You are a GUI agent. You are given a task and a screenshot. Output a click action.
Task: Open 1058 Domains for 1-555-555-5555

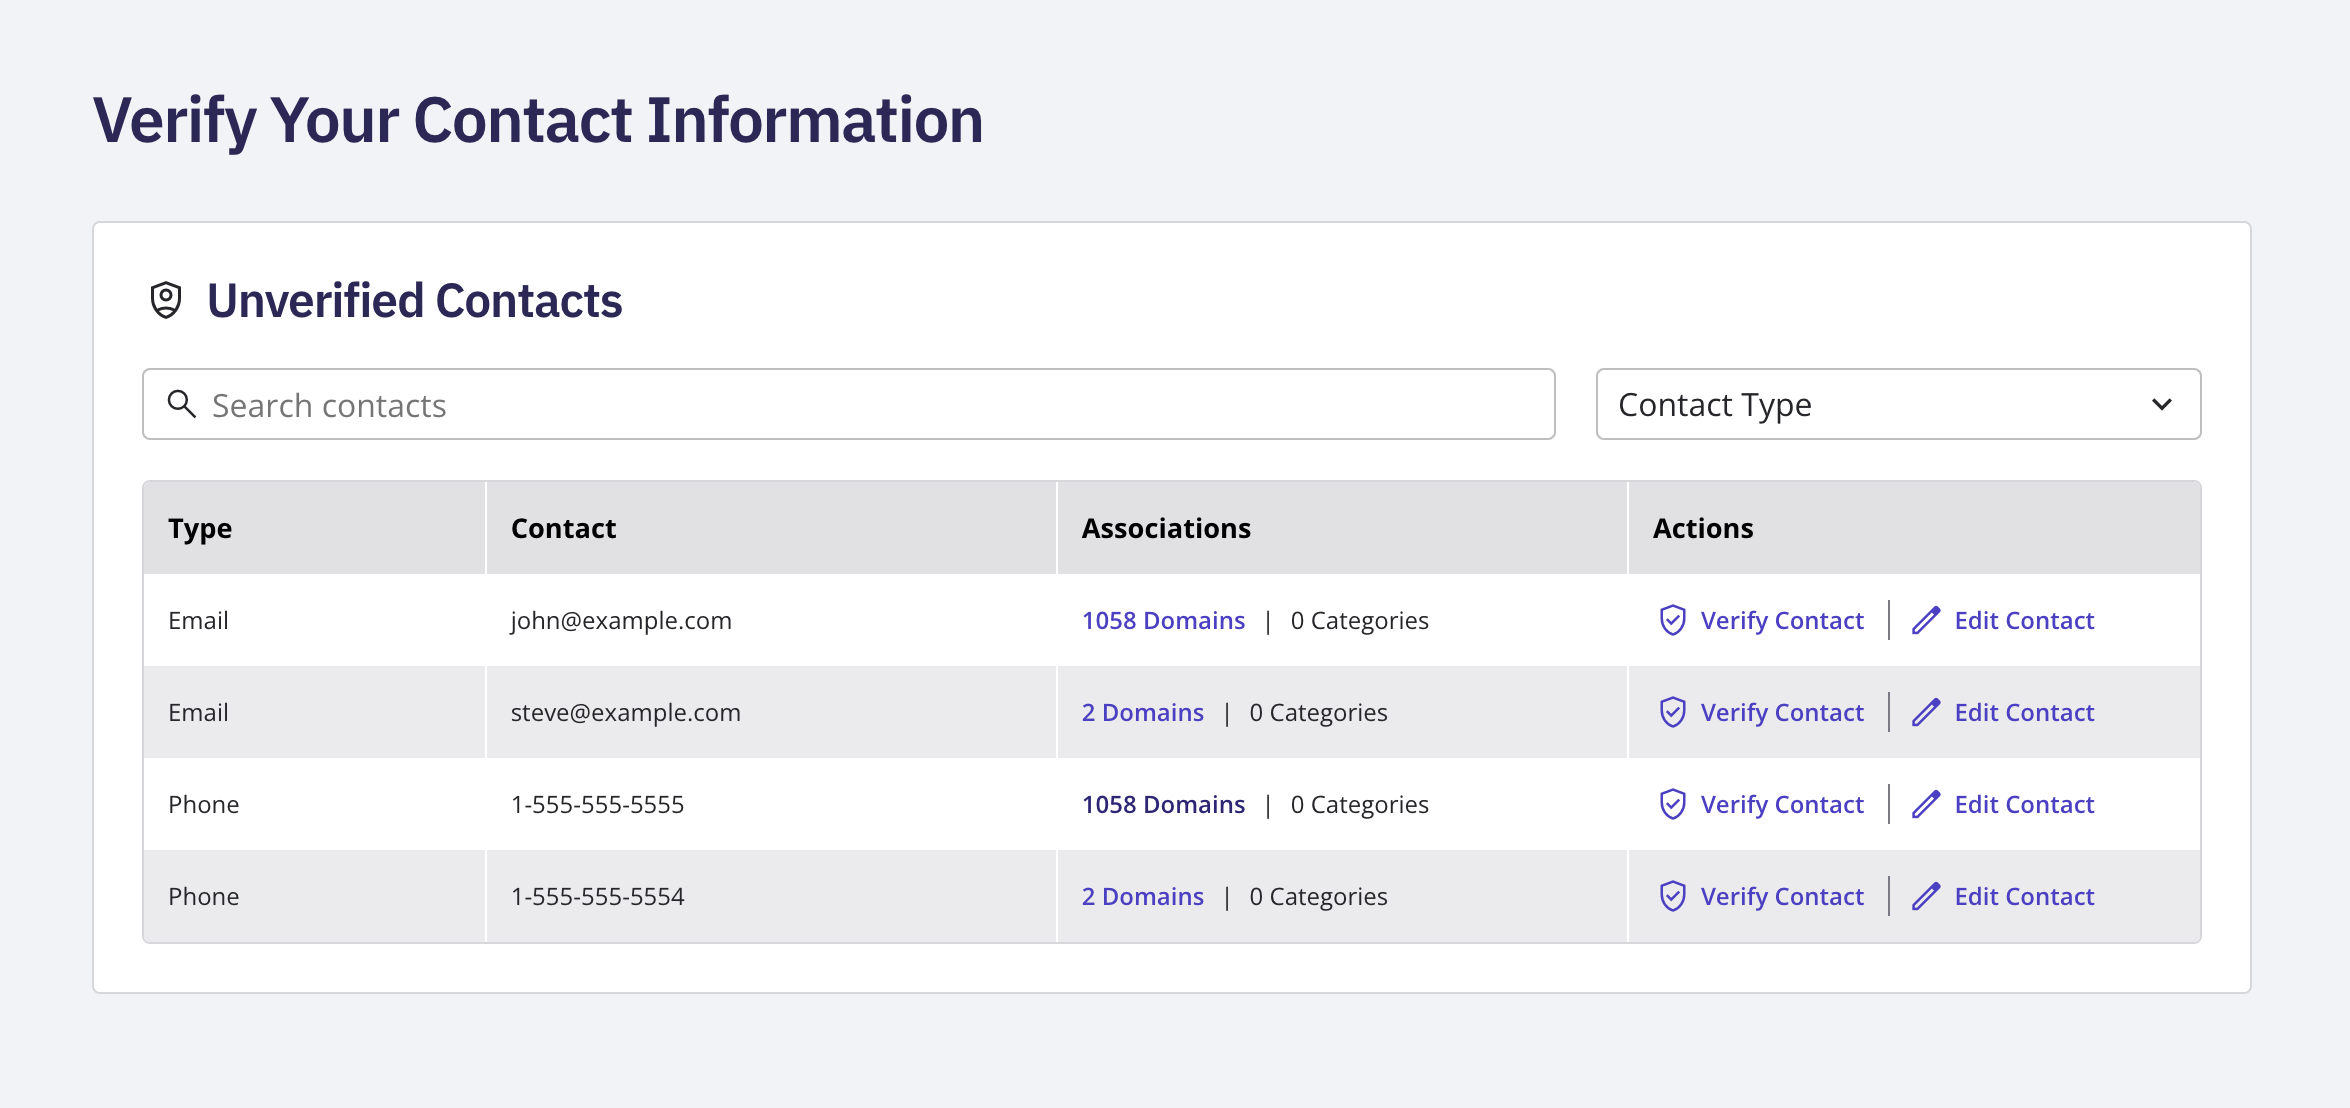(1163, 804)
